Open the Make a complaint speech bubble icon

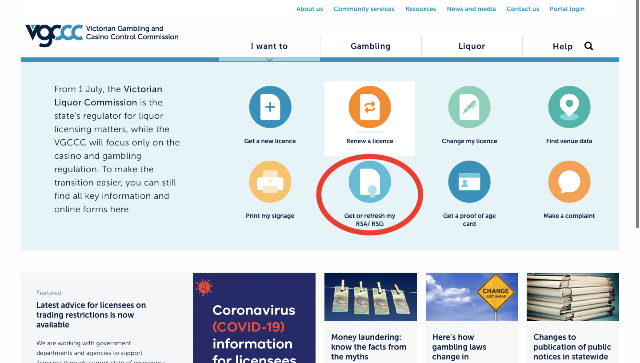(569, 182)
